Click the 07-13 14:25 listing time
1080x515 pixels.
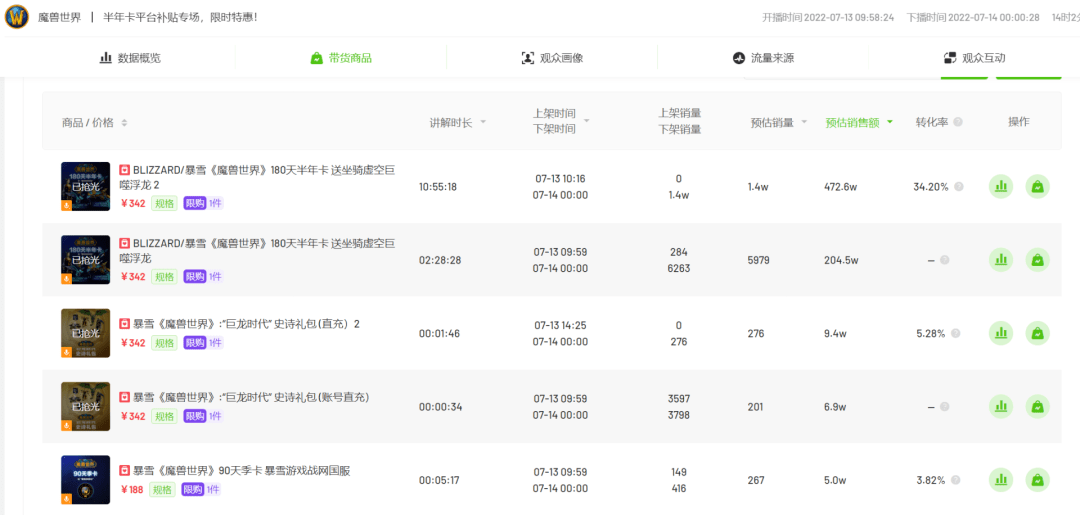point(560,325)
